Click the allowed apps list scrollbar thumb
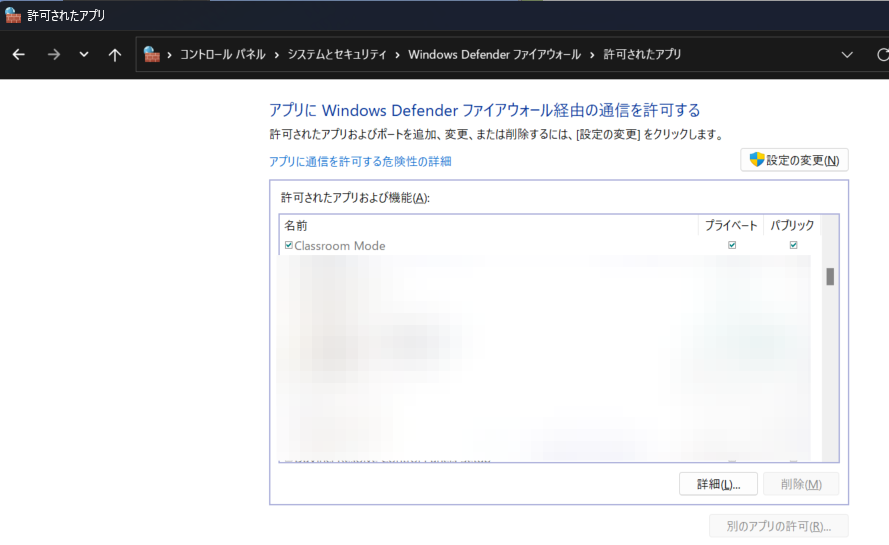The image size is (889, 545). [x=830, y=277]
